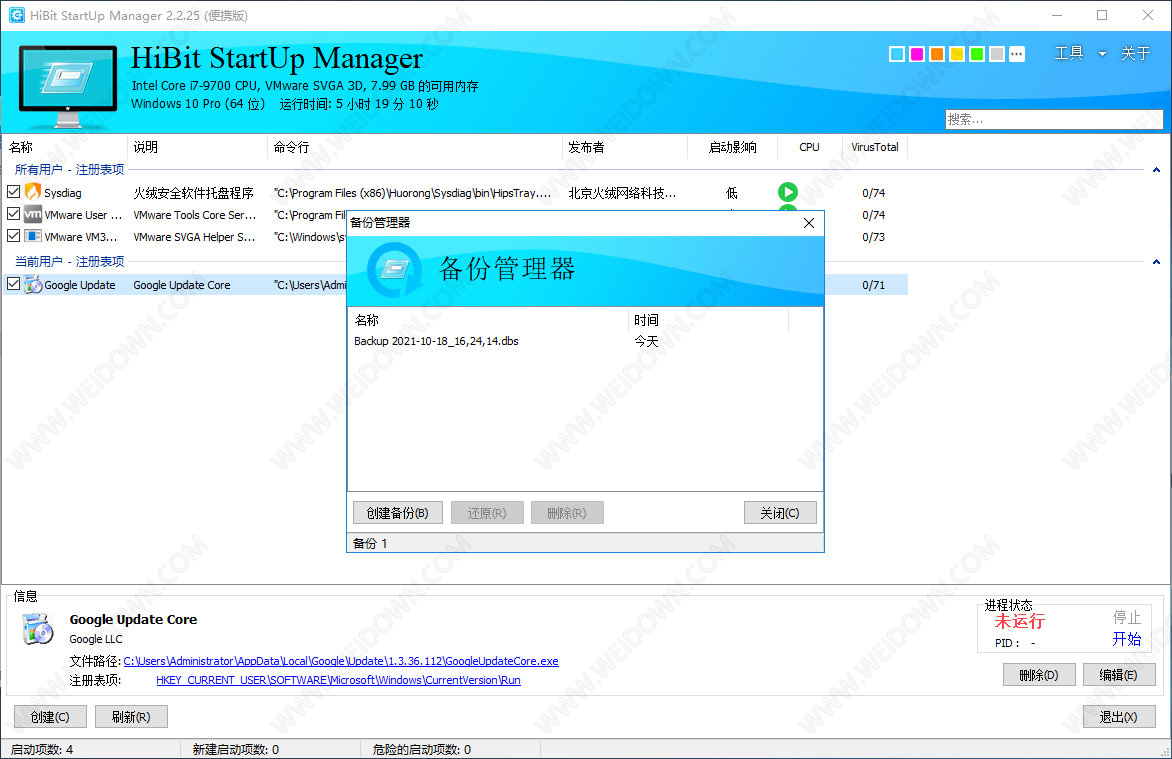1172x759 pixels.
Task: Open more theme colors via ellipsis swatch
Action: [1017, 54]
